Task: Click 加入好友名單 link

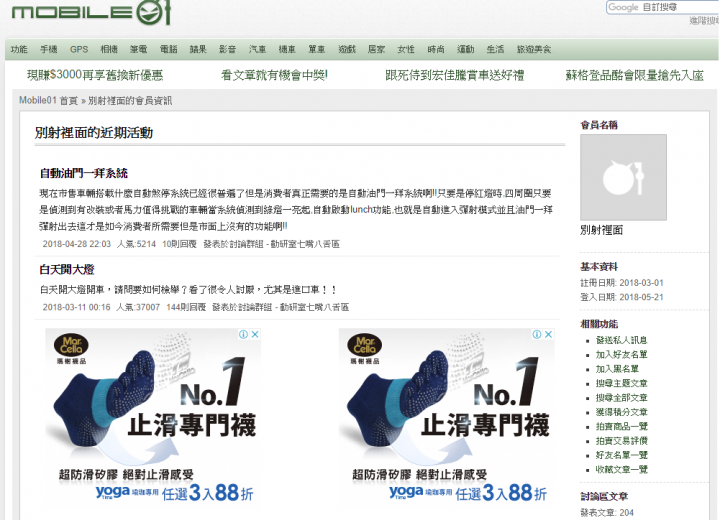Action: click(x=621, y=354)
